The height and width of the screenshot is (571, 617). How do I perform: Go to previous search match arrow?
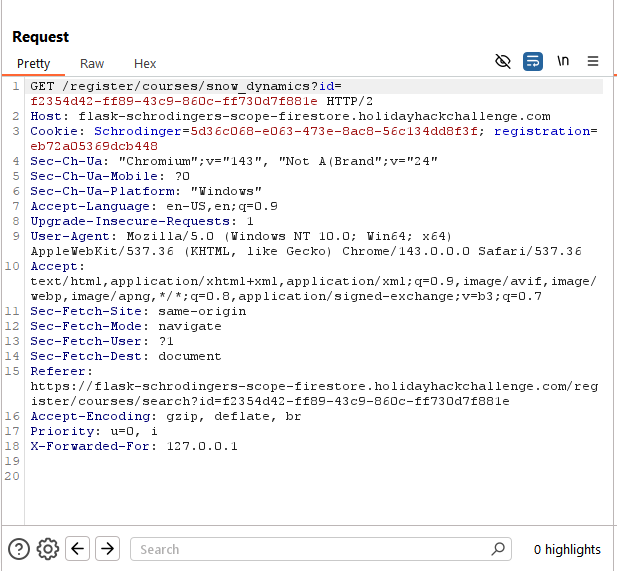pos(78,548)
